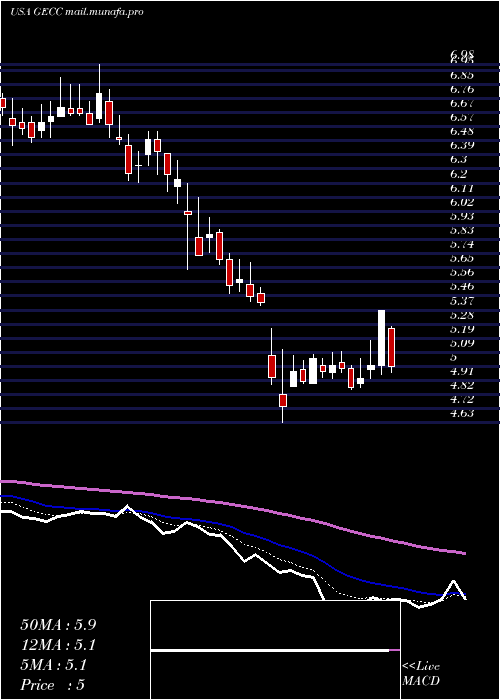This screenshot has height=700, width=500.
Task: Click the 6.11 price axis label
Action: click(x=462, y=188)
